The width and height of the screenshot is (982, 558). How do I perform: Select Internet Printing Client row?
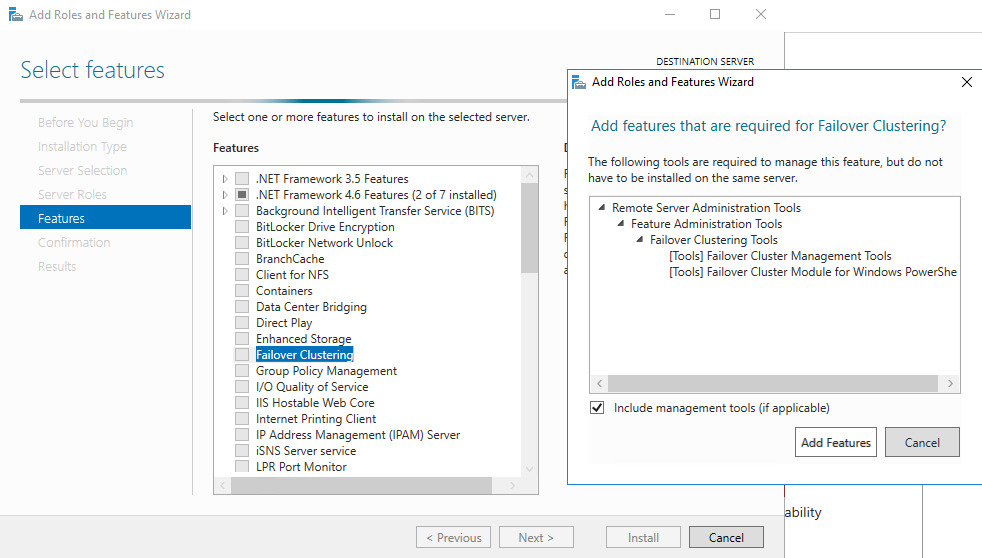pos(316,418)
